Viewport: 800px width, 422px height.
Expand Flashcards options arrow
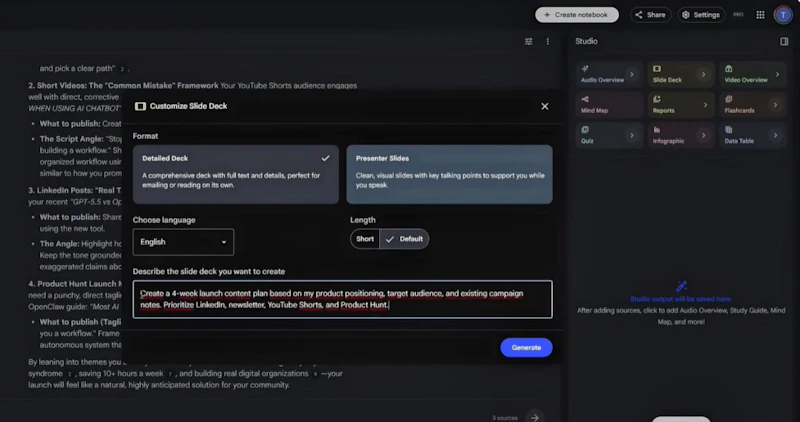[x=775, y=105]
